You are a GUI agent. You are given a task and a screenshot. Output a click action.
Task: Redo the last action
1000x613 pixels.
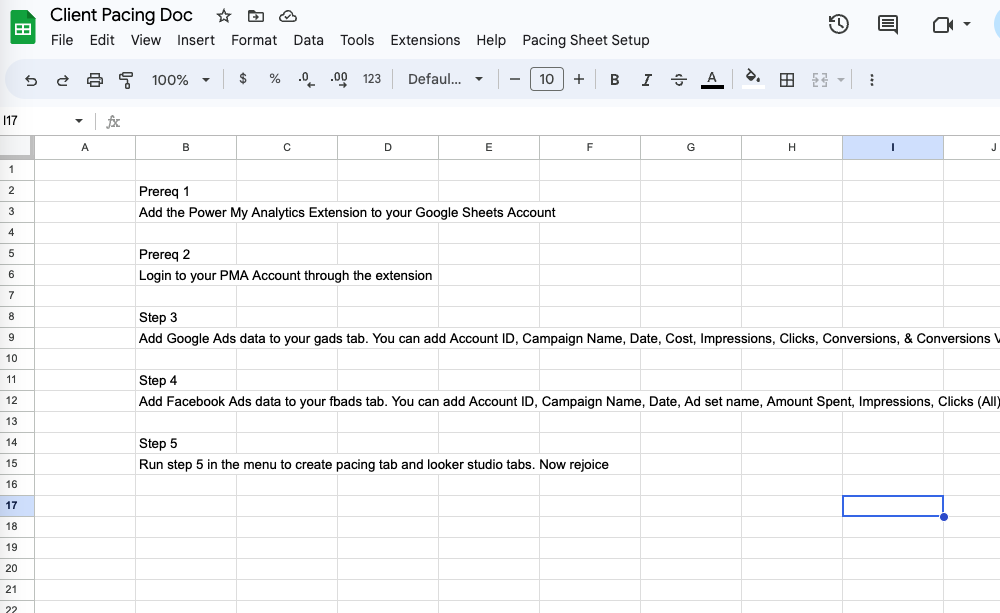[62, 80]
